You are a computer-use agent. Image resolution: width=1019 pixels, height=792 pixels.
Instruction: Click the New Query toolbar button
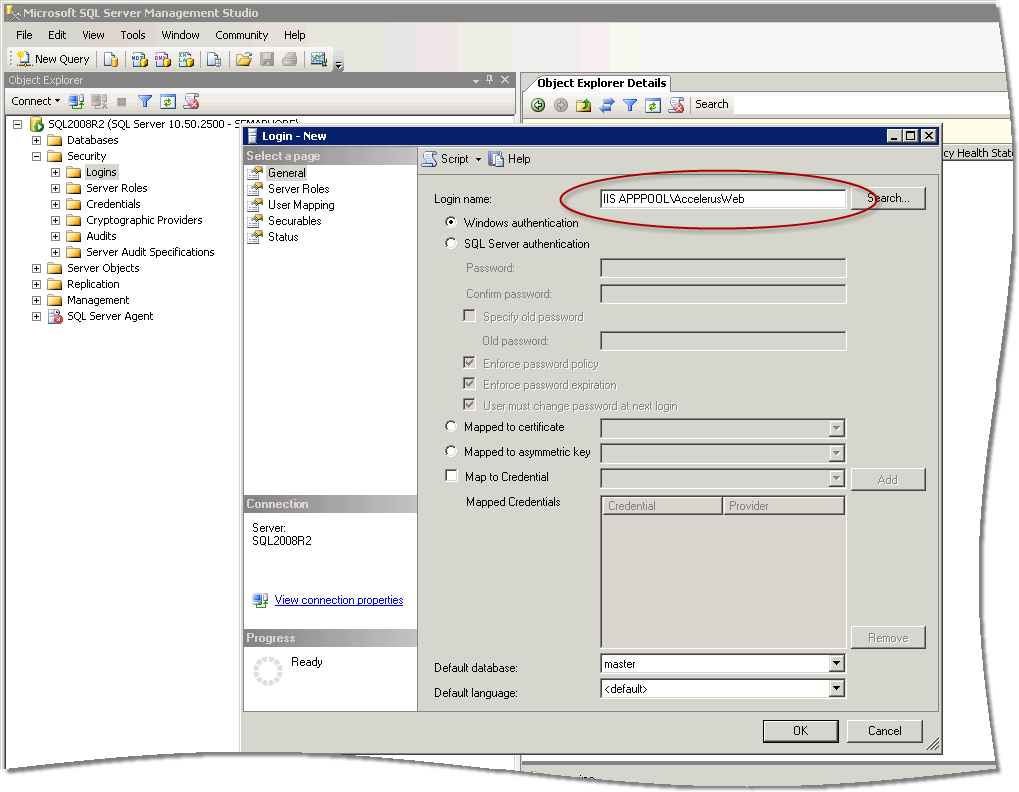(x=53, y=59)
